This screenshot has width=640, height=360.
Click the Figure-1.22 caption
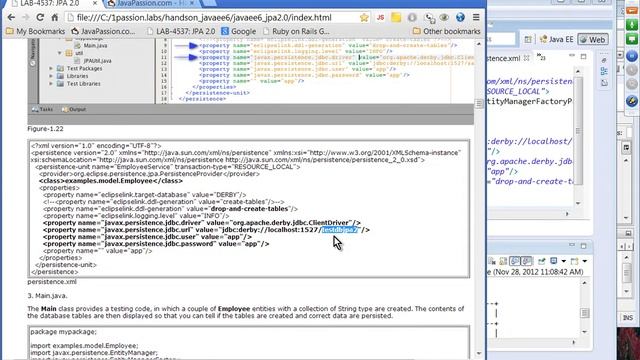[x=45, y=129]
